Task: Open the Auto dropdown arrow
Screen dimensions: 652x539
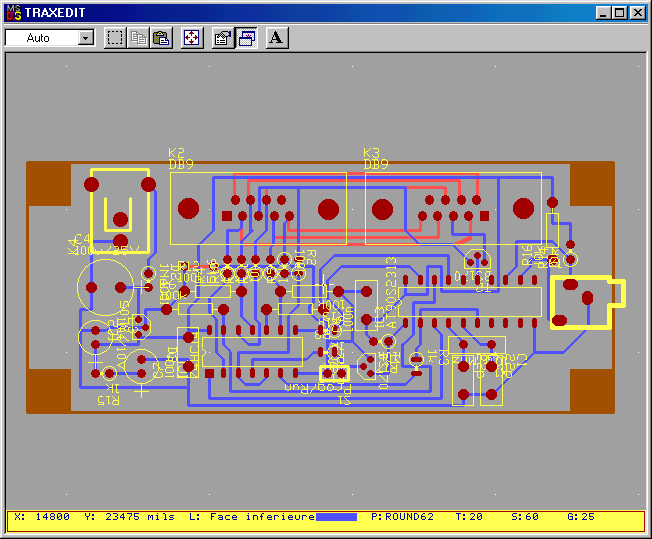Action: (x=85, y=38)
